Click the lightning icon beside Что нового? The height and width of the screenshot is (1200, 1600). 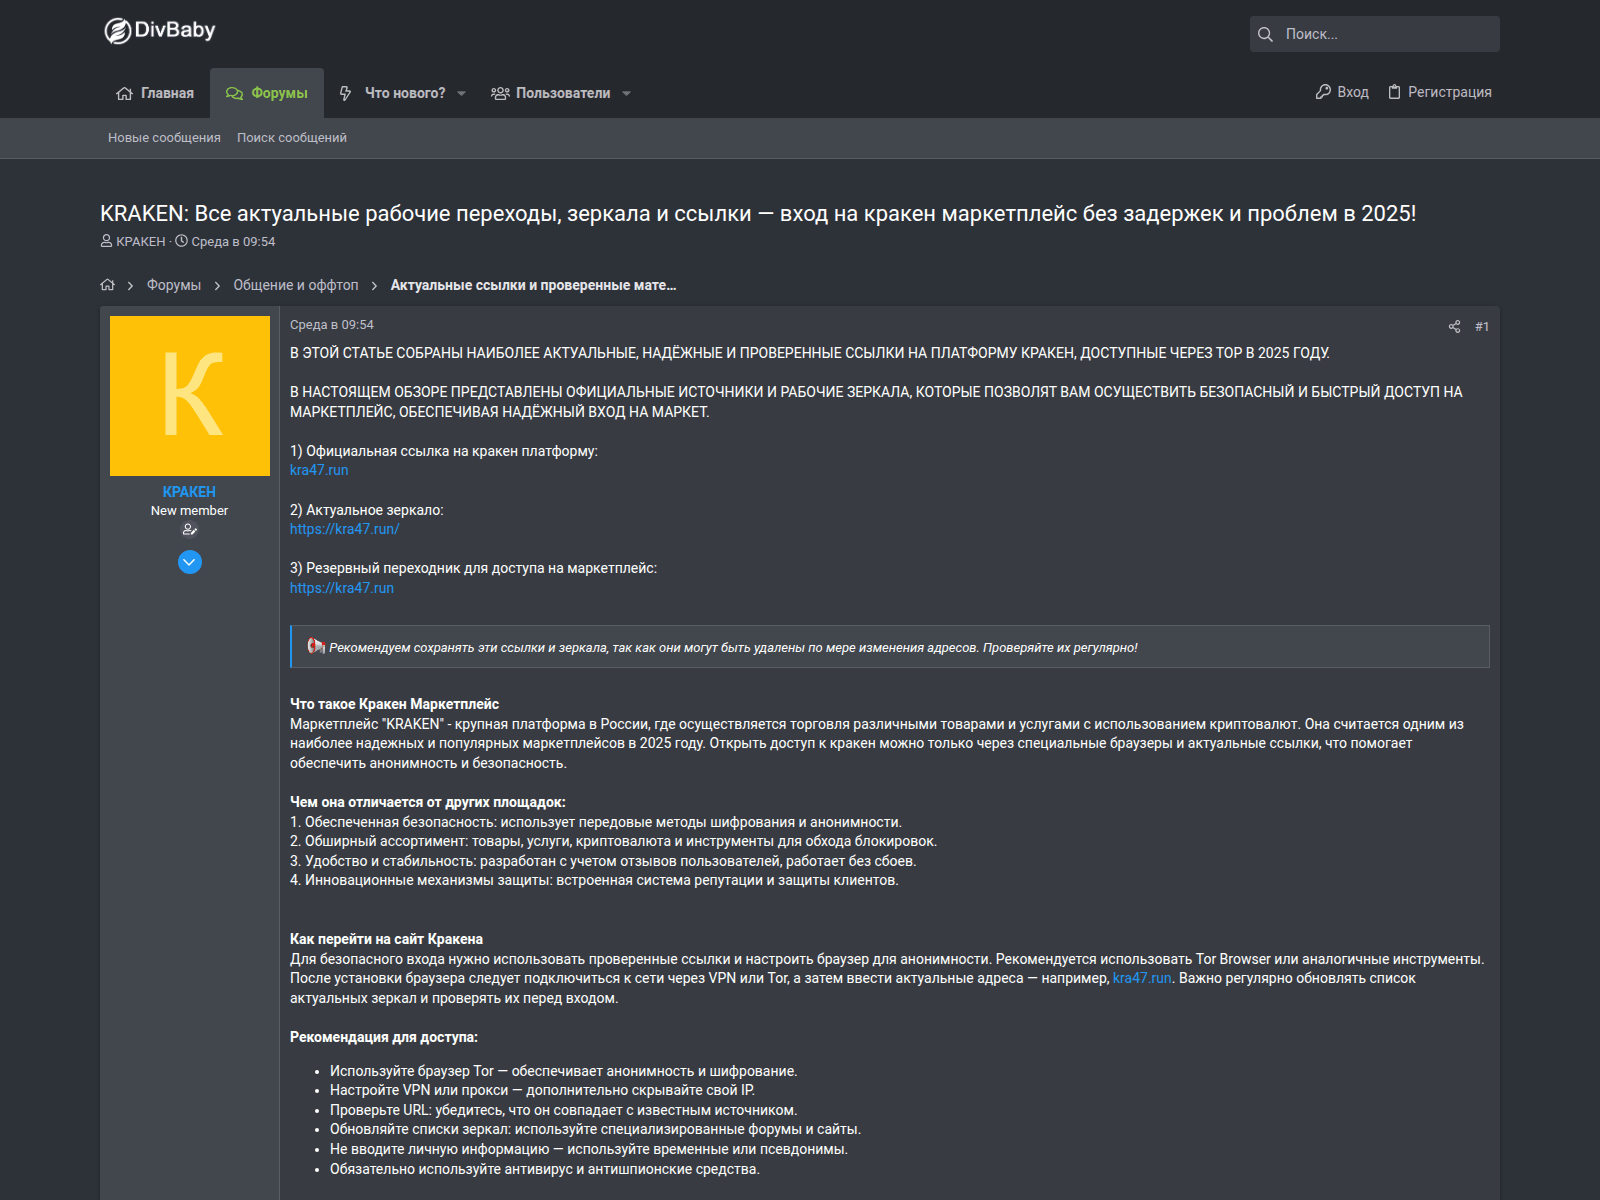[346, 93]
